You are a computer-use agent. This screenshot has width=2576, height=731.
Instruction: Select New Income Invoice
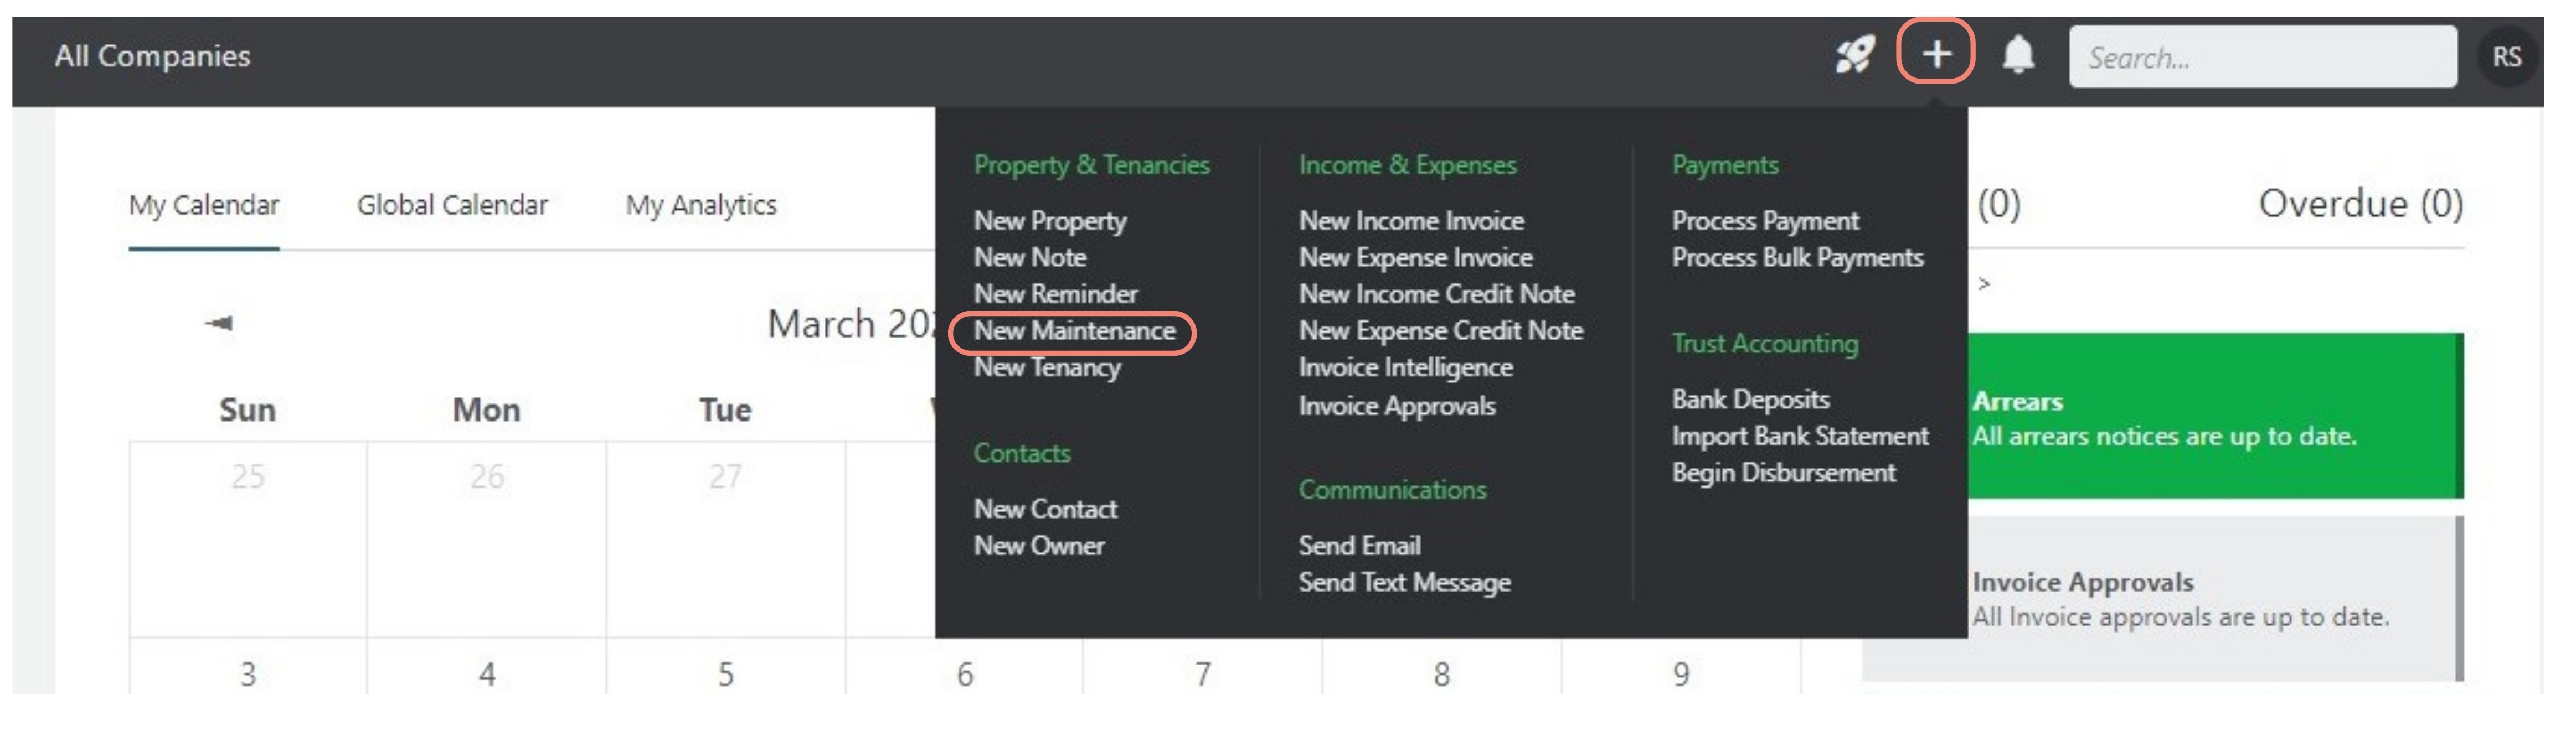tap(1411, 221)
